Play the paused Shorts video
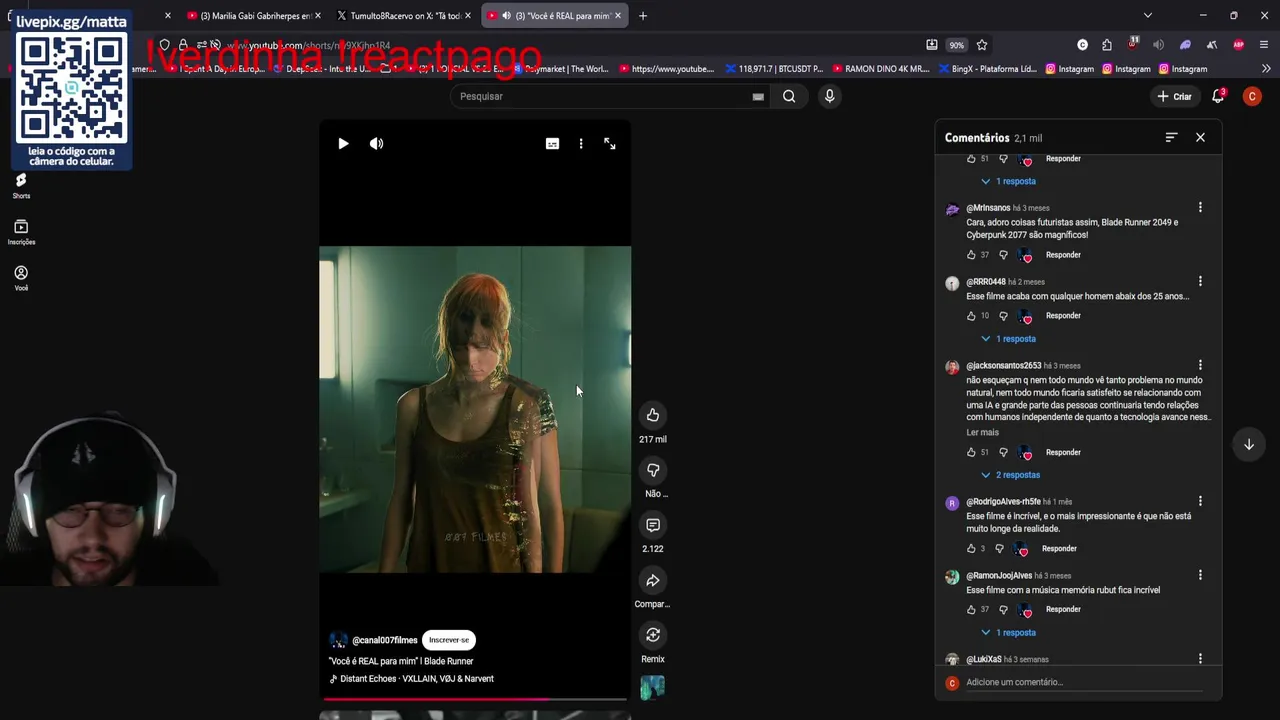 (343, 144)
